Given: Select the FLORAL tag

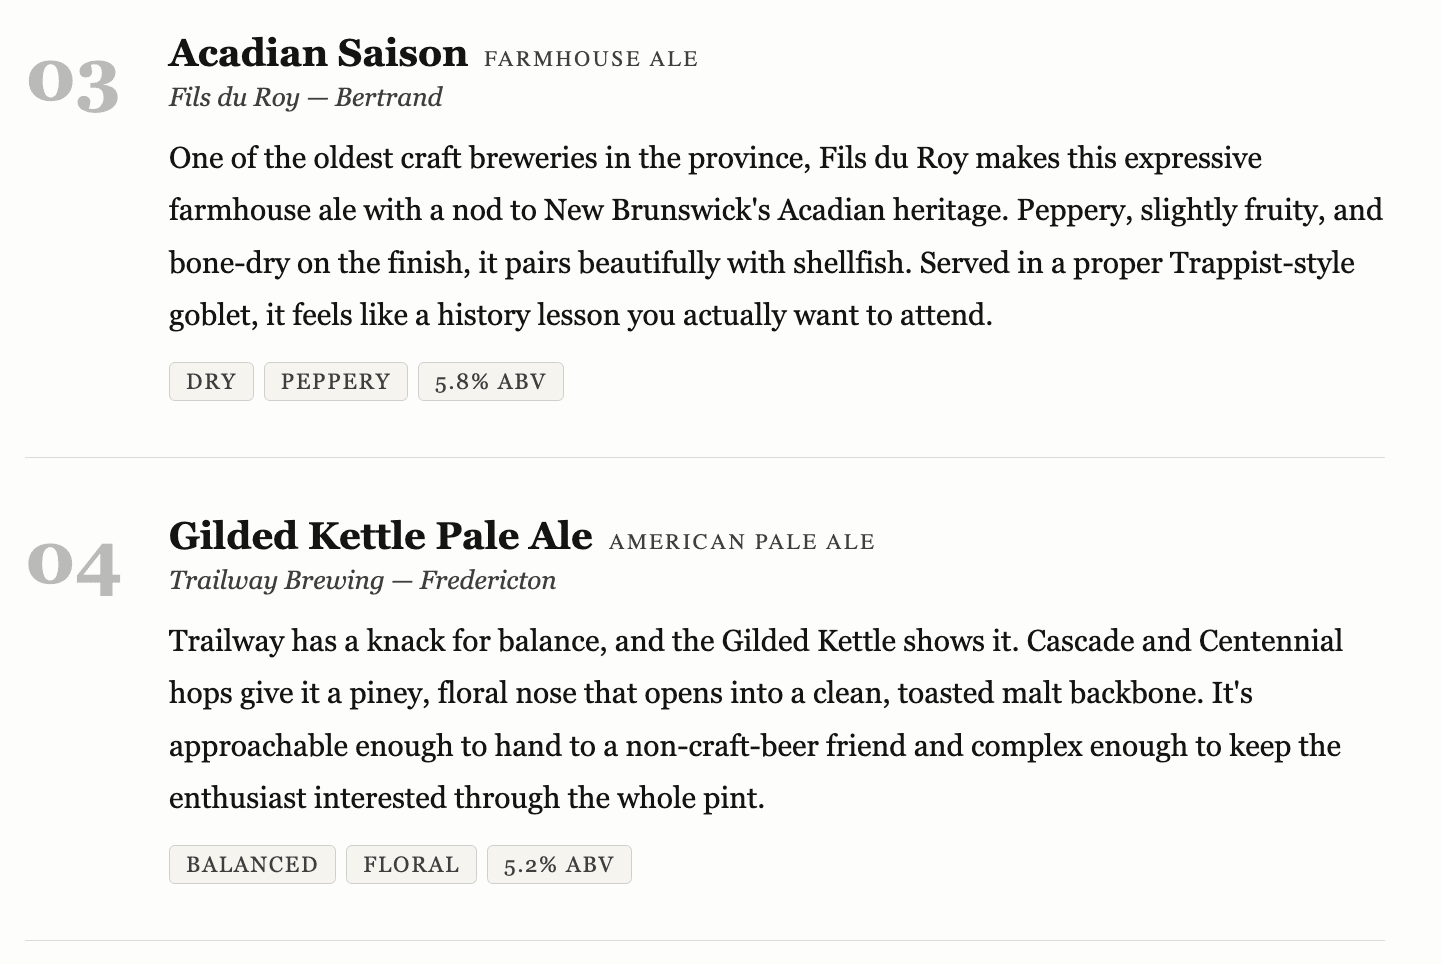Looking at the screenshot, I should (411, 865).
